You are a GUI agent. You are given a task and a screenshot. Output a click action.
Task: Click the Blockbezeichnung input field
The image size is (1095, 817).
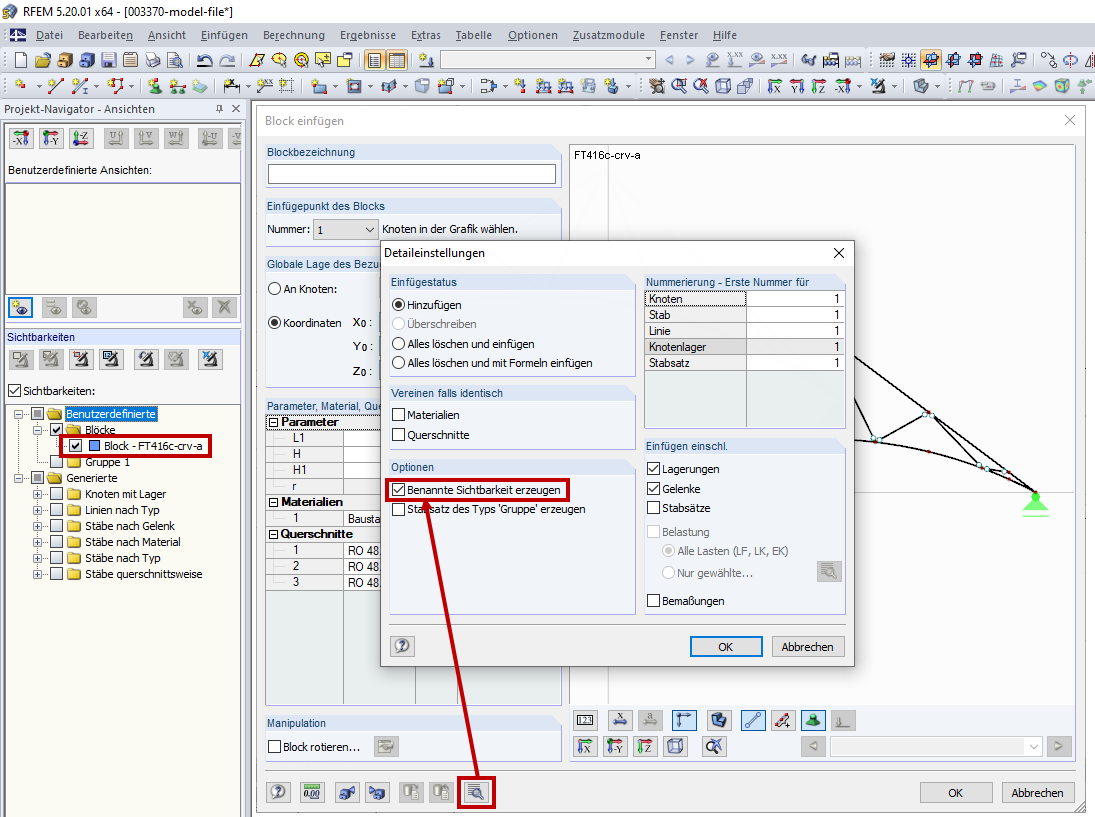click(x=412, y=173)
